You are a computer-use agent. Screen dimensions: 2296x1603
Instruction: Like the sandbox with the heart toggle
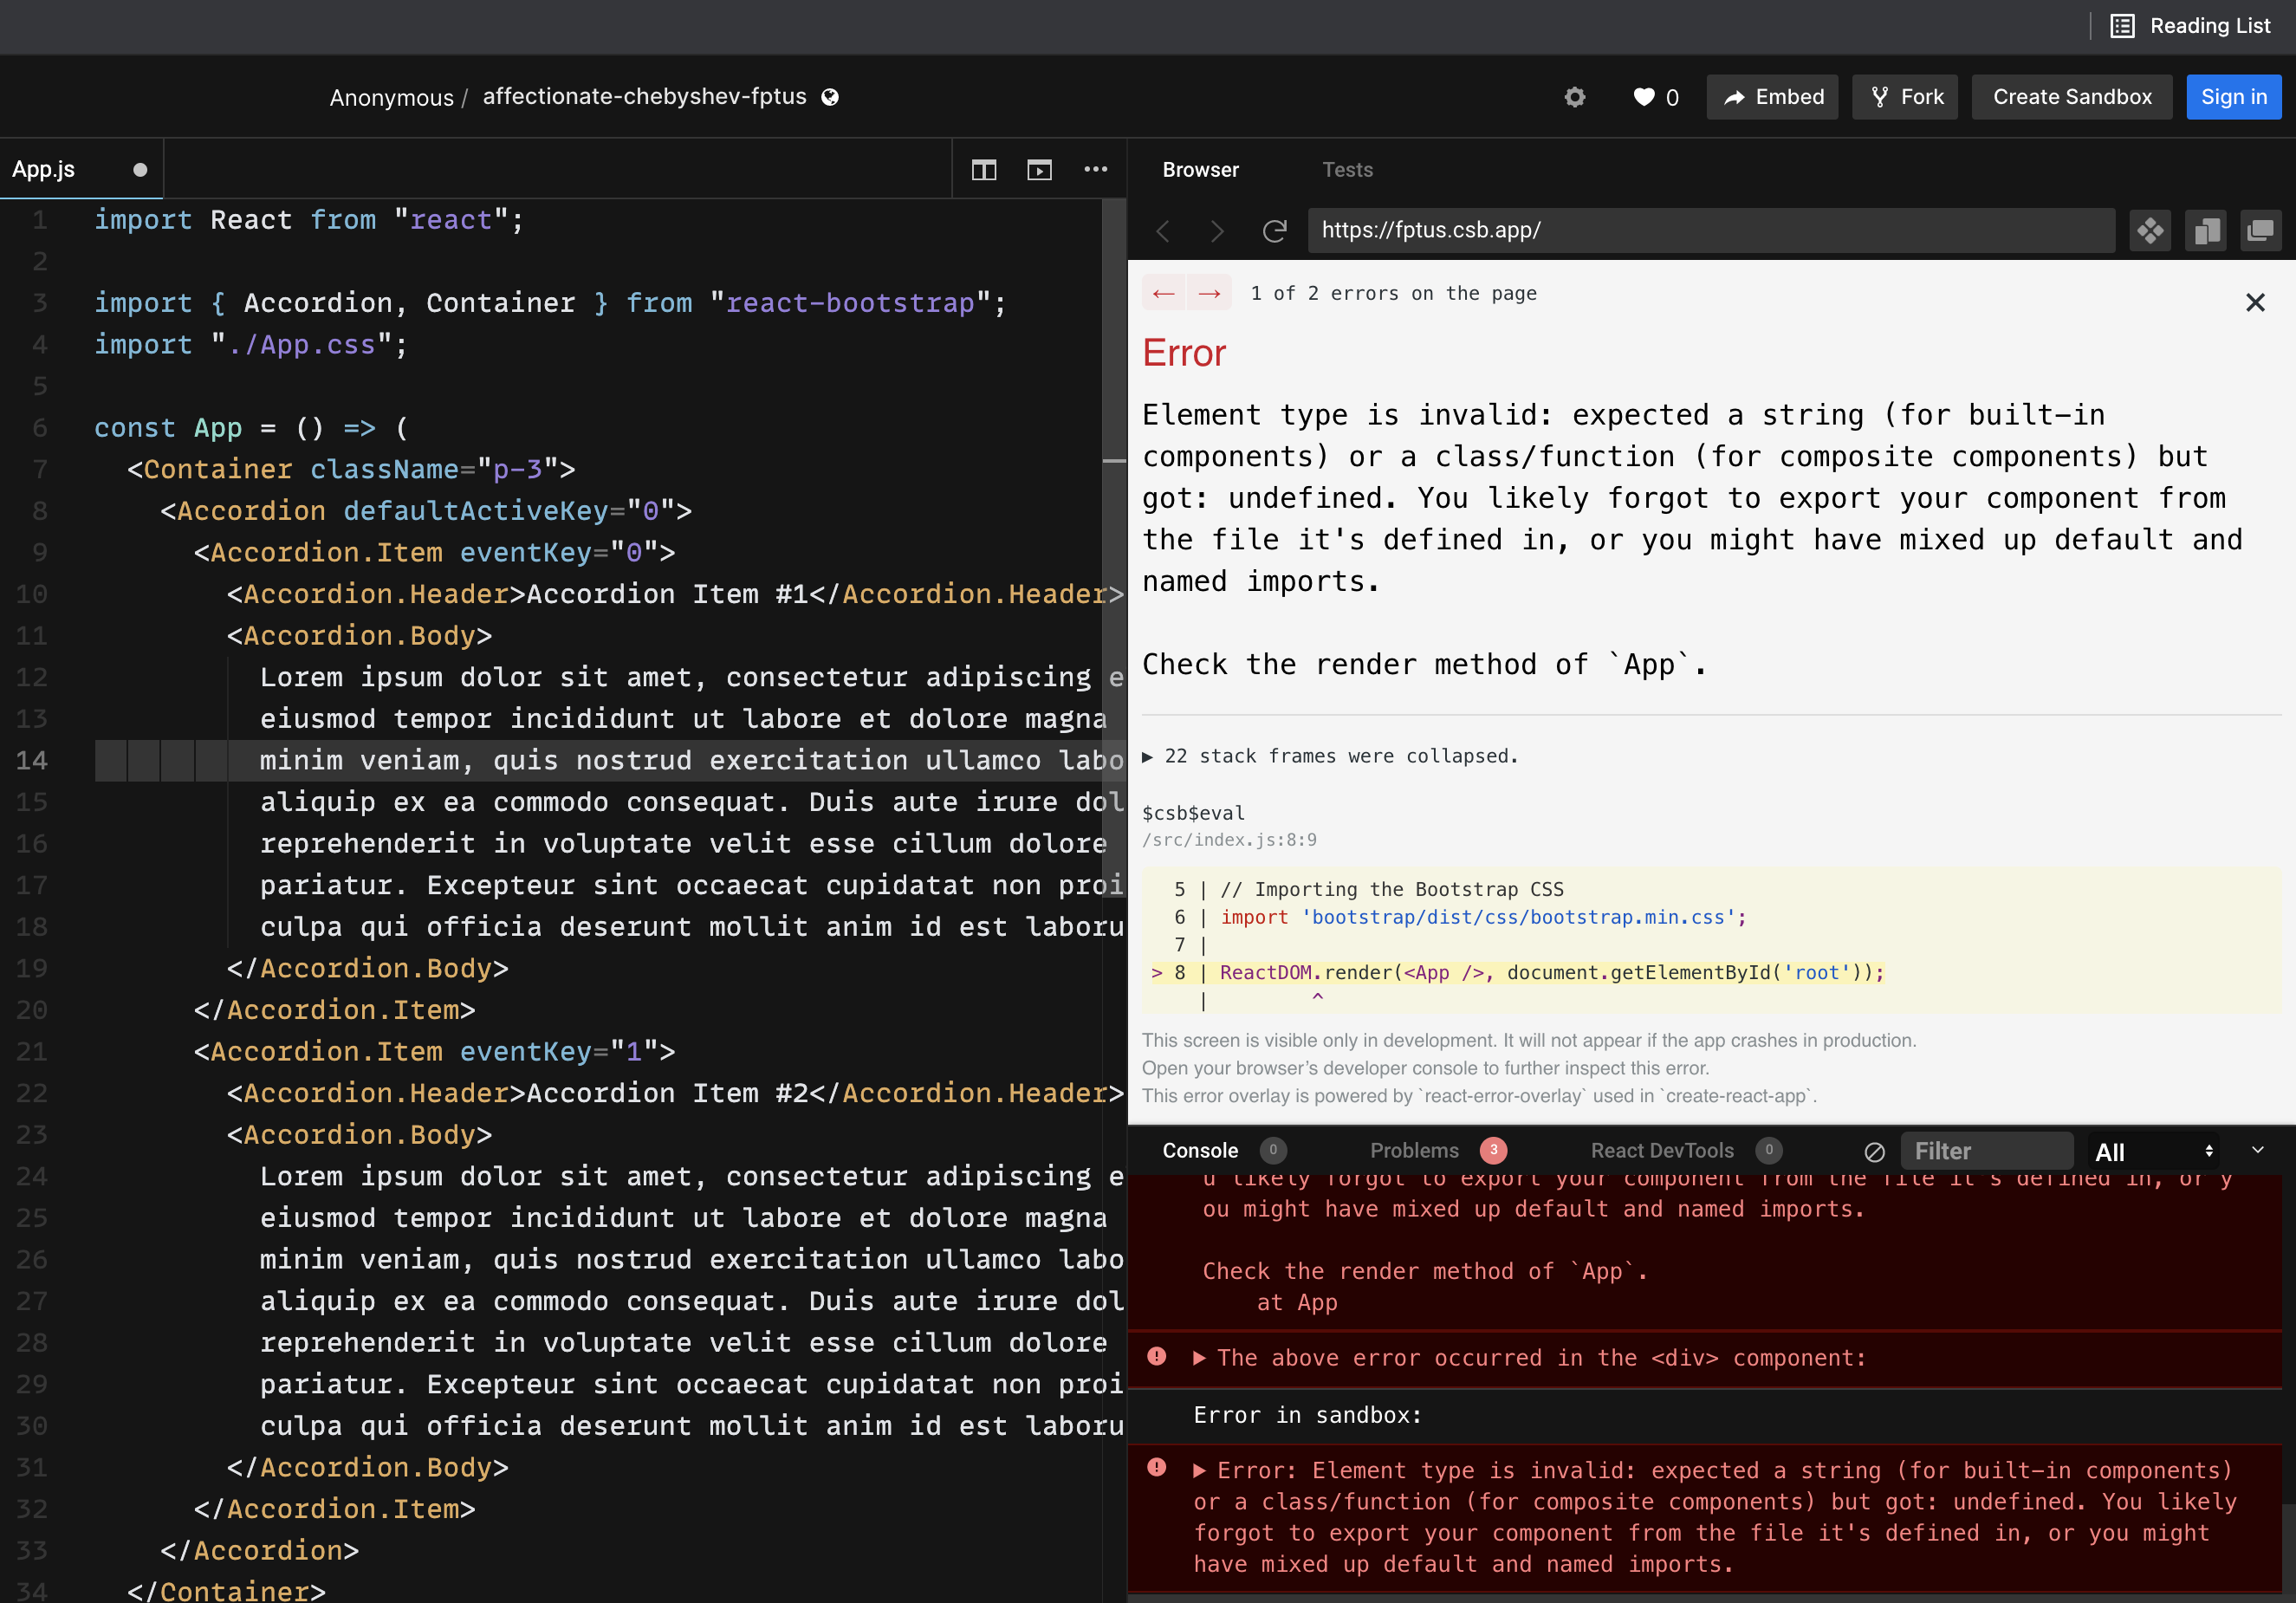pos(1643,97)
